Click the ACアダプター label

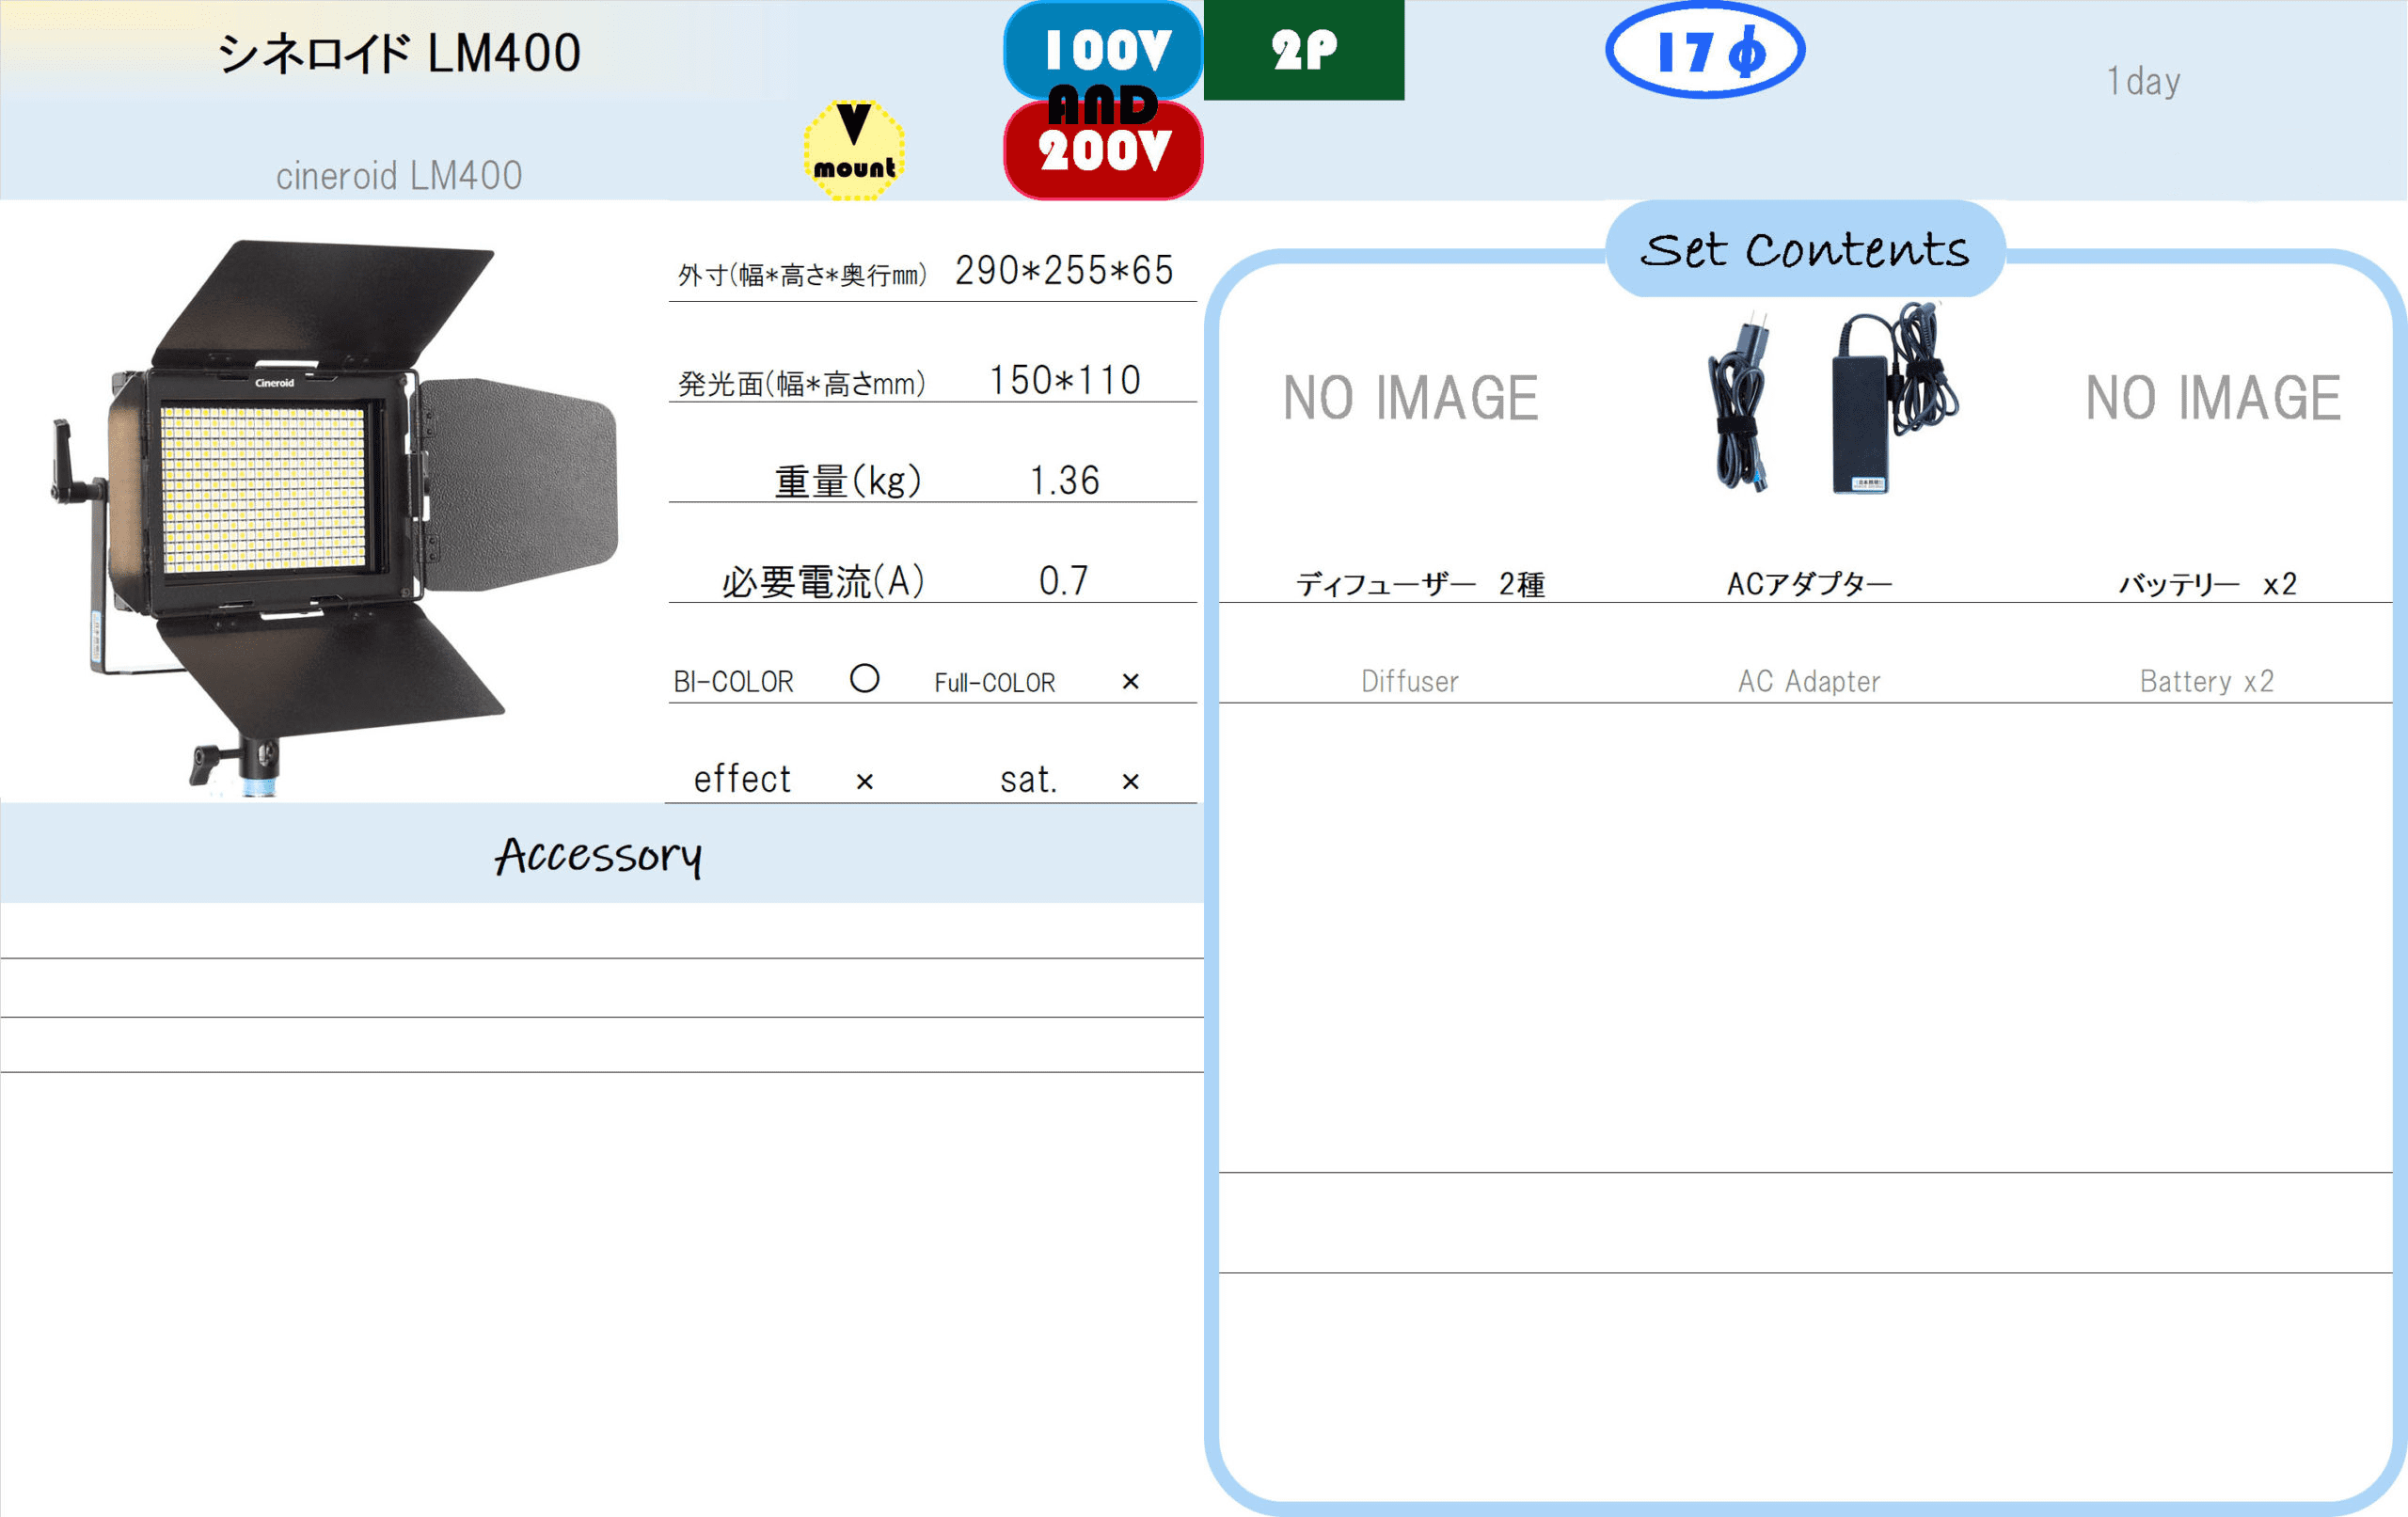1809,584
